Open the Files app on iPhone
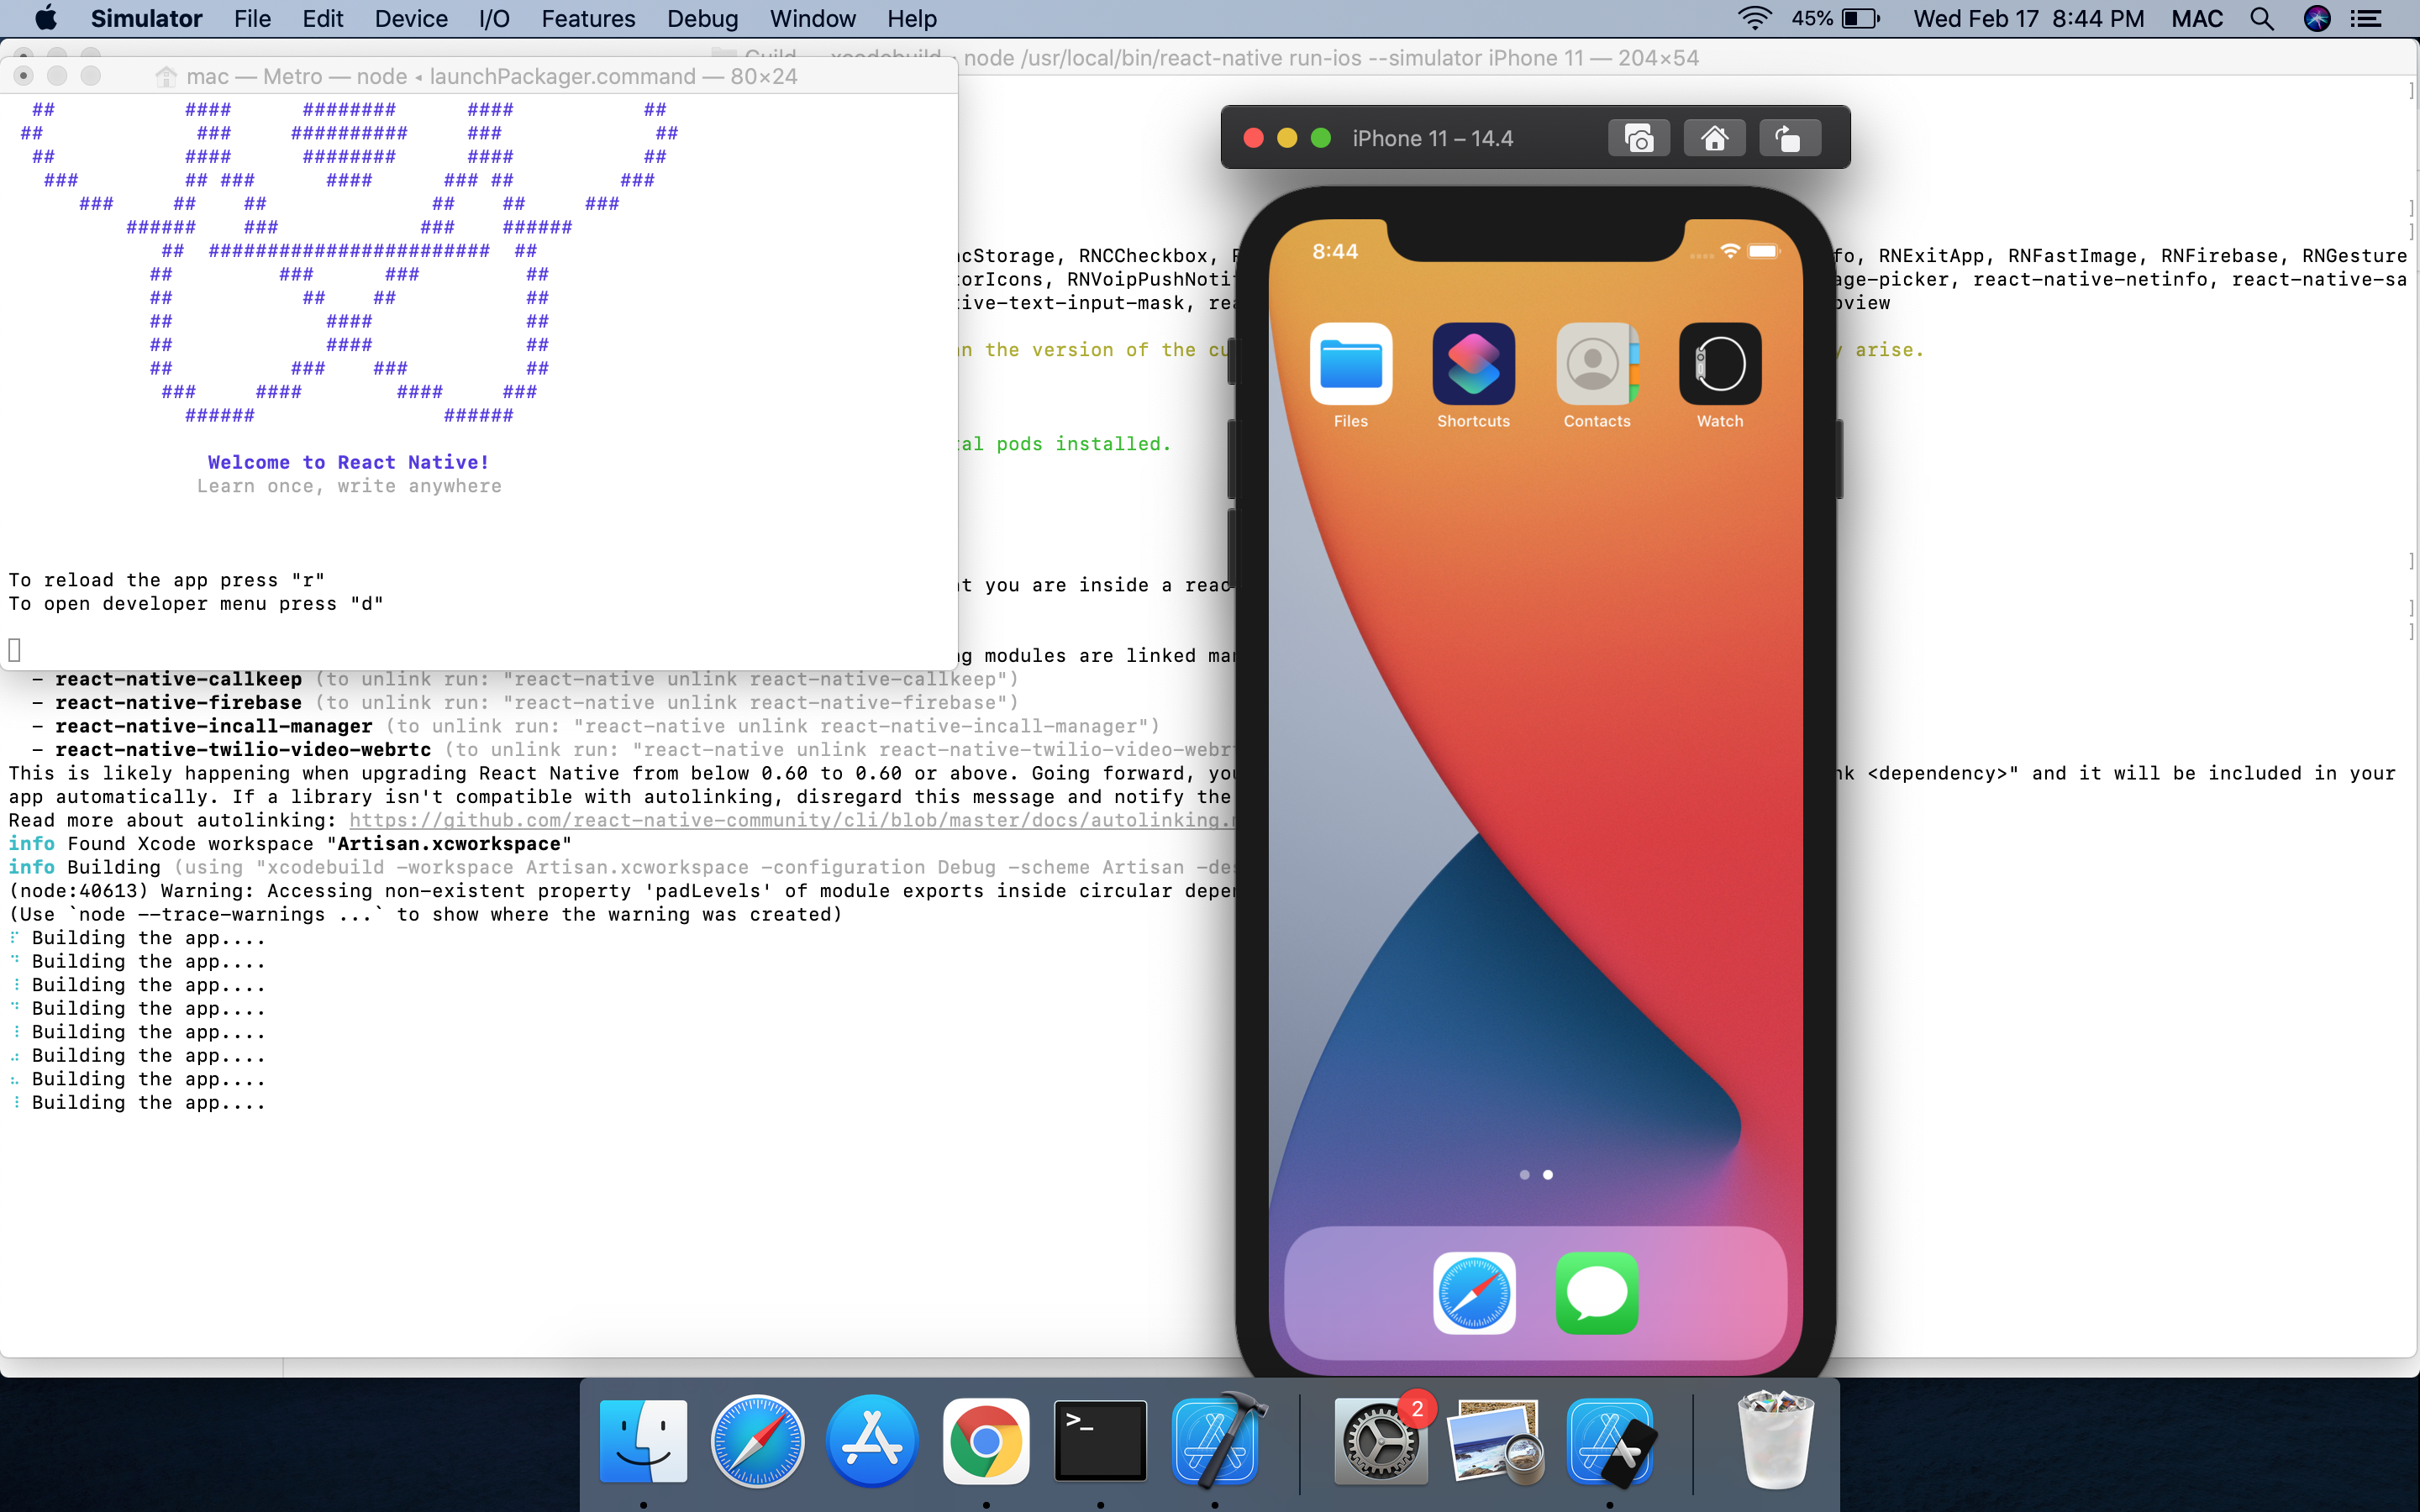 click(1350, 364)
